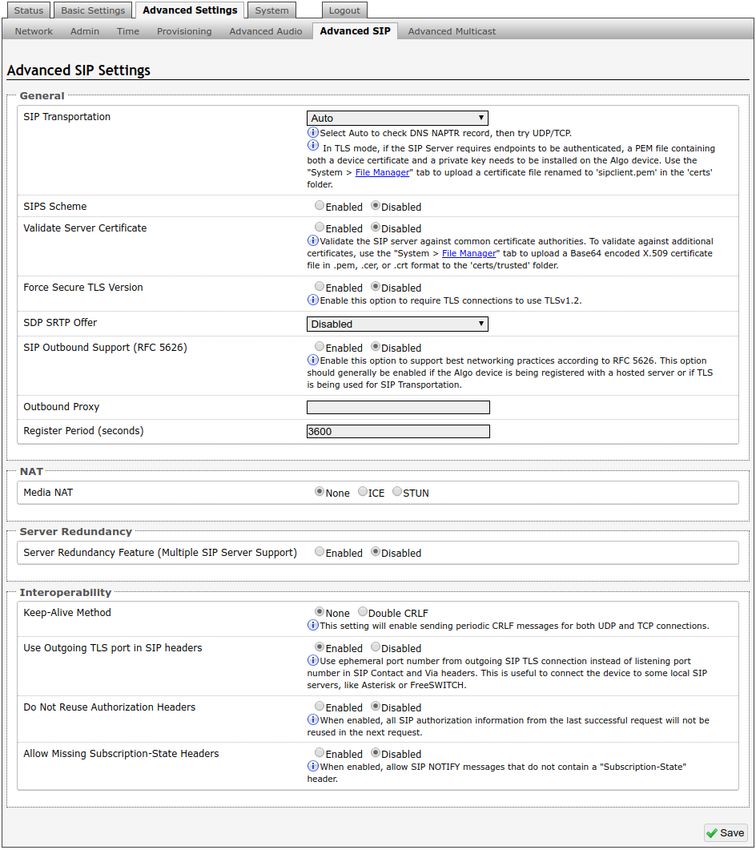Open the Basic Settings tab
The width and height of the screenshot is (756, 850).
click(93, 10)
